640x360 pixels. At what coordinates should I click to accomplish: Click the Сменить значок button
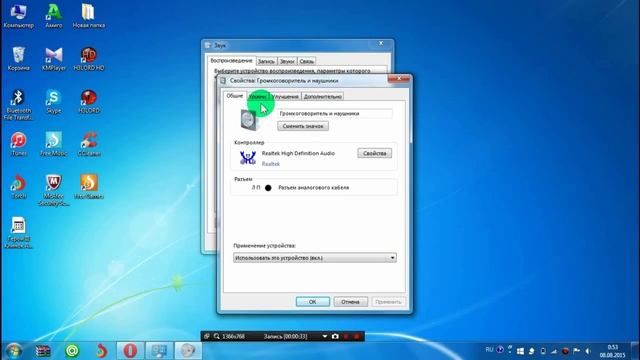point(303,126)
